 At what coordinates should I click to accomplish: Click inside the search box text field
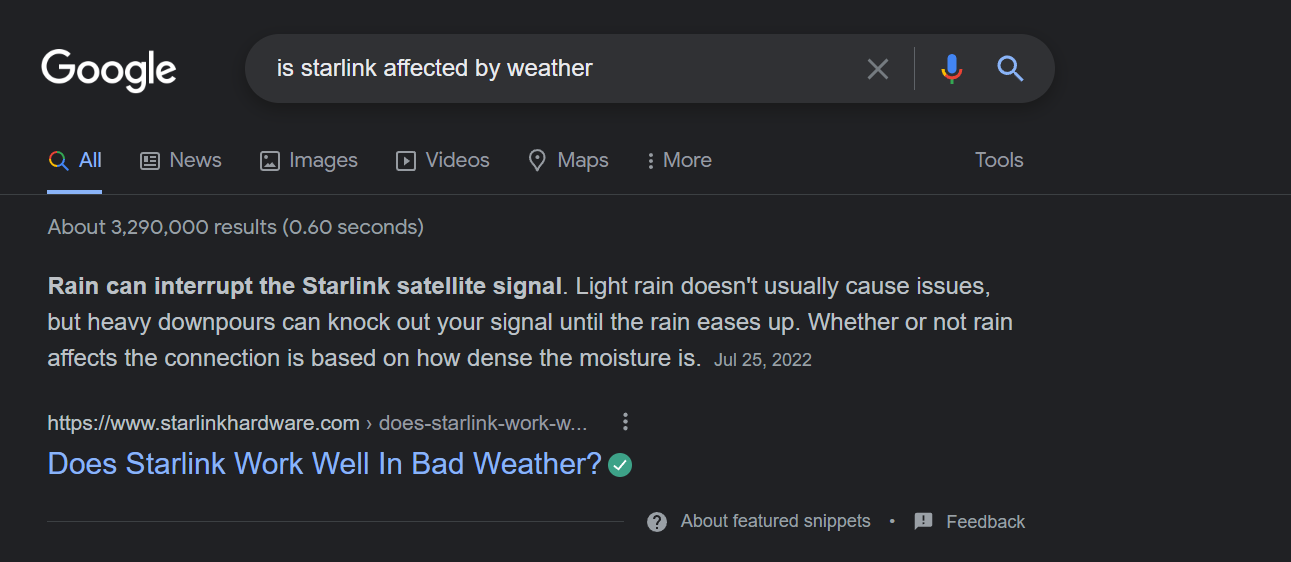(560, 69)
